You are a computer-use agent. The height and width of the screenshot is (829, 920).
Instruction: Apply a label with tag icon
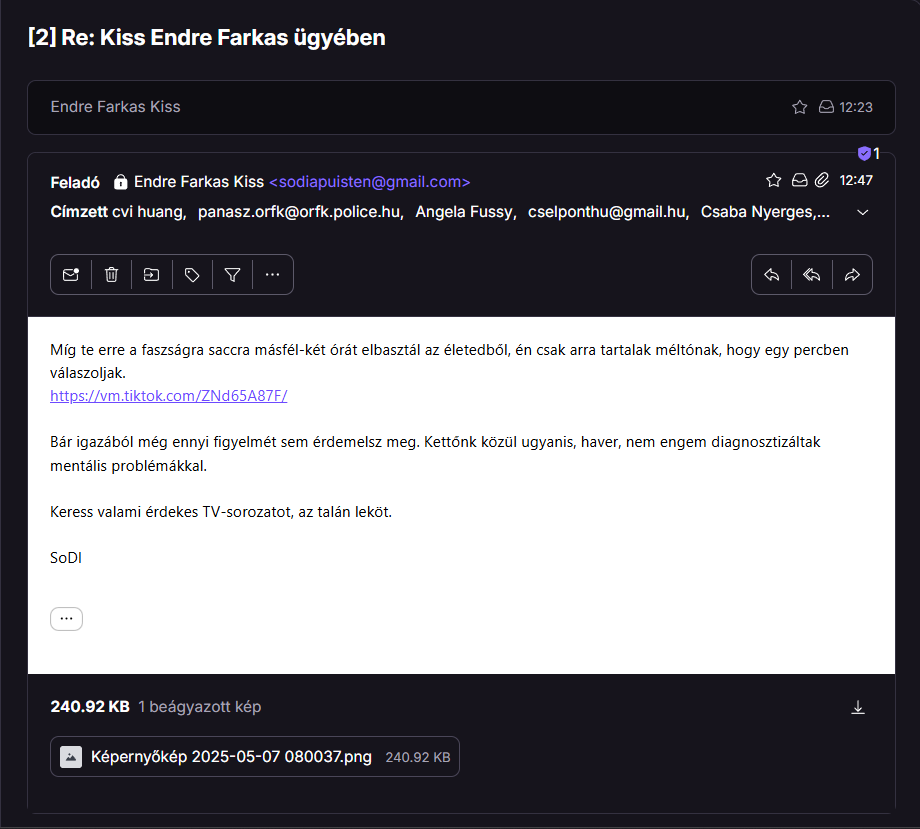pyautogui.click(x=192, y=275)
